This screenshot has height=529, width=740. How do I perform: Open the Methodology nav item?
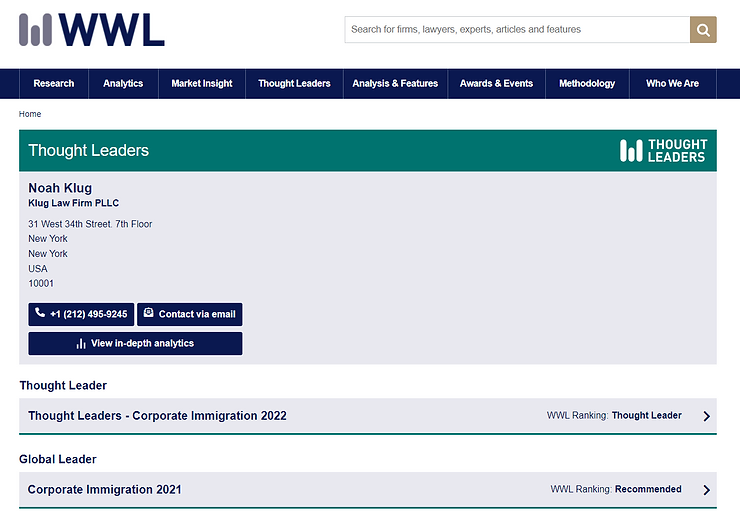[587, 84]
